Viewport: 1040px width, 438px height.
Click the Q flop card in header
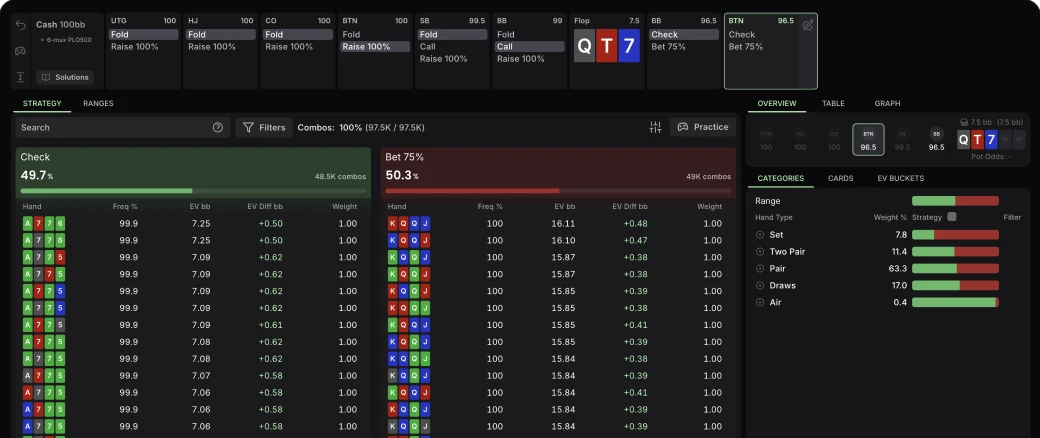point(584,46)
